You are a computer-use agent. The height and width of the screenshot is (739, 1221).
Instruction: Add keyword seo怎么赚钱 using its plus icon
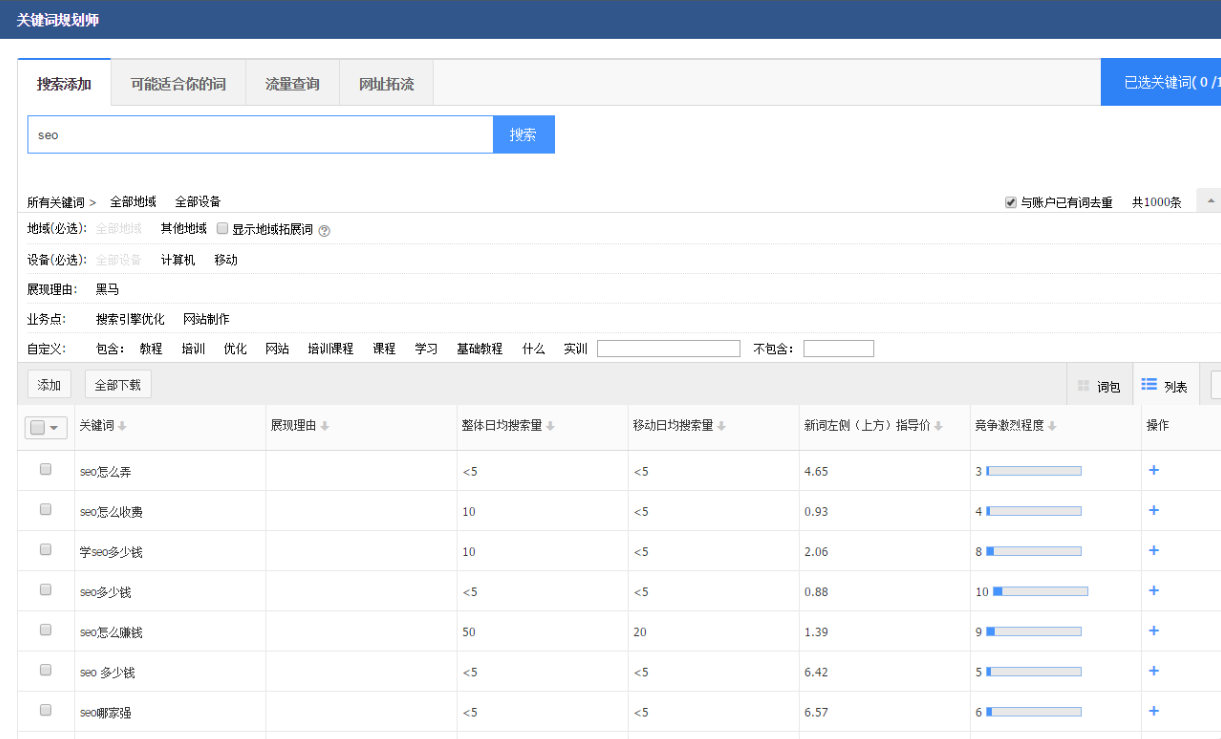(1153, 631)
